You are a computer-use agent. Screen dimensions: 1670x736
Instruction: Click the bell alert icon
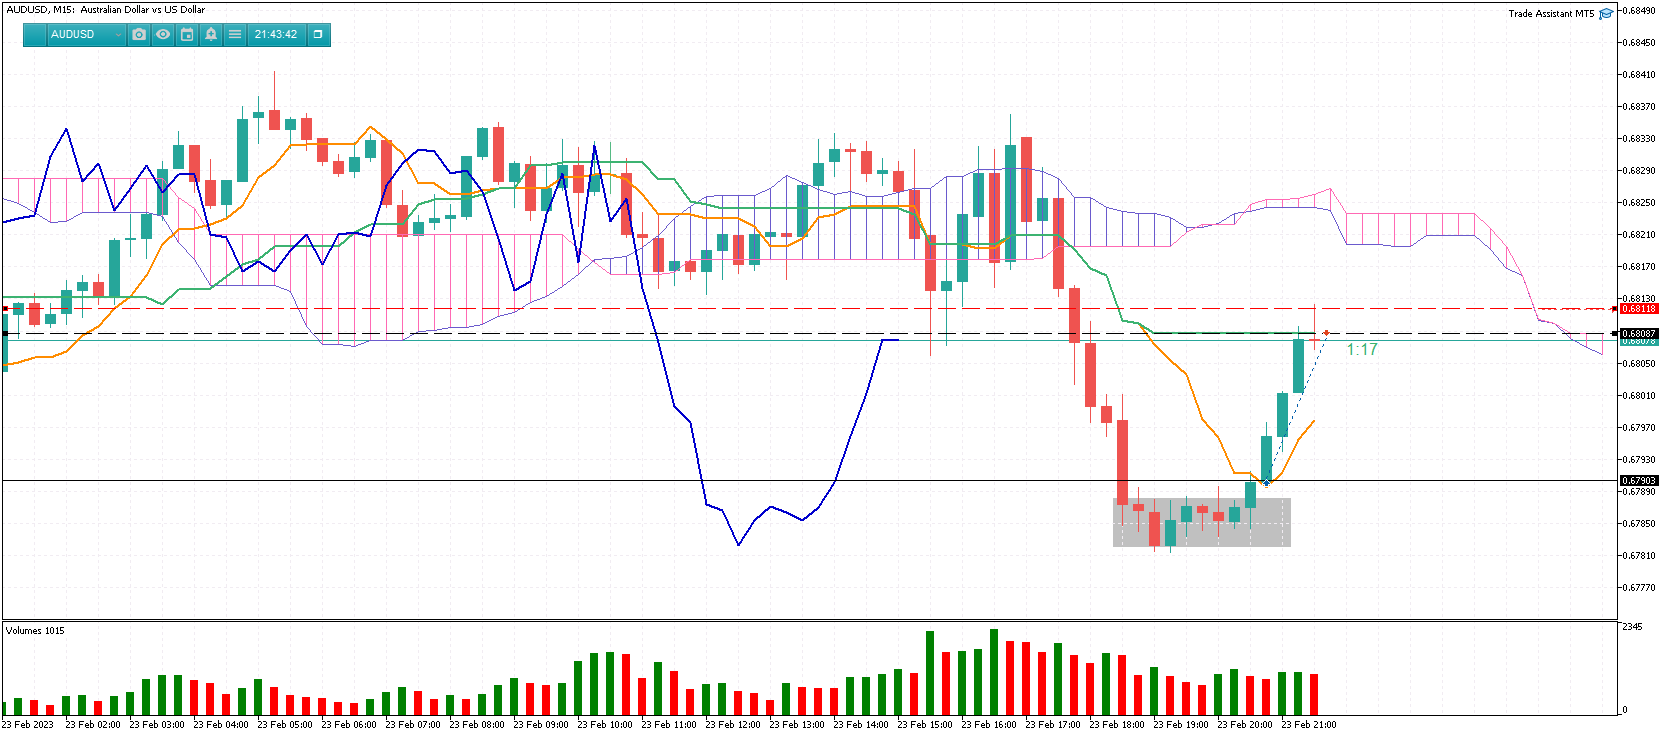[211, 34]
